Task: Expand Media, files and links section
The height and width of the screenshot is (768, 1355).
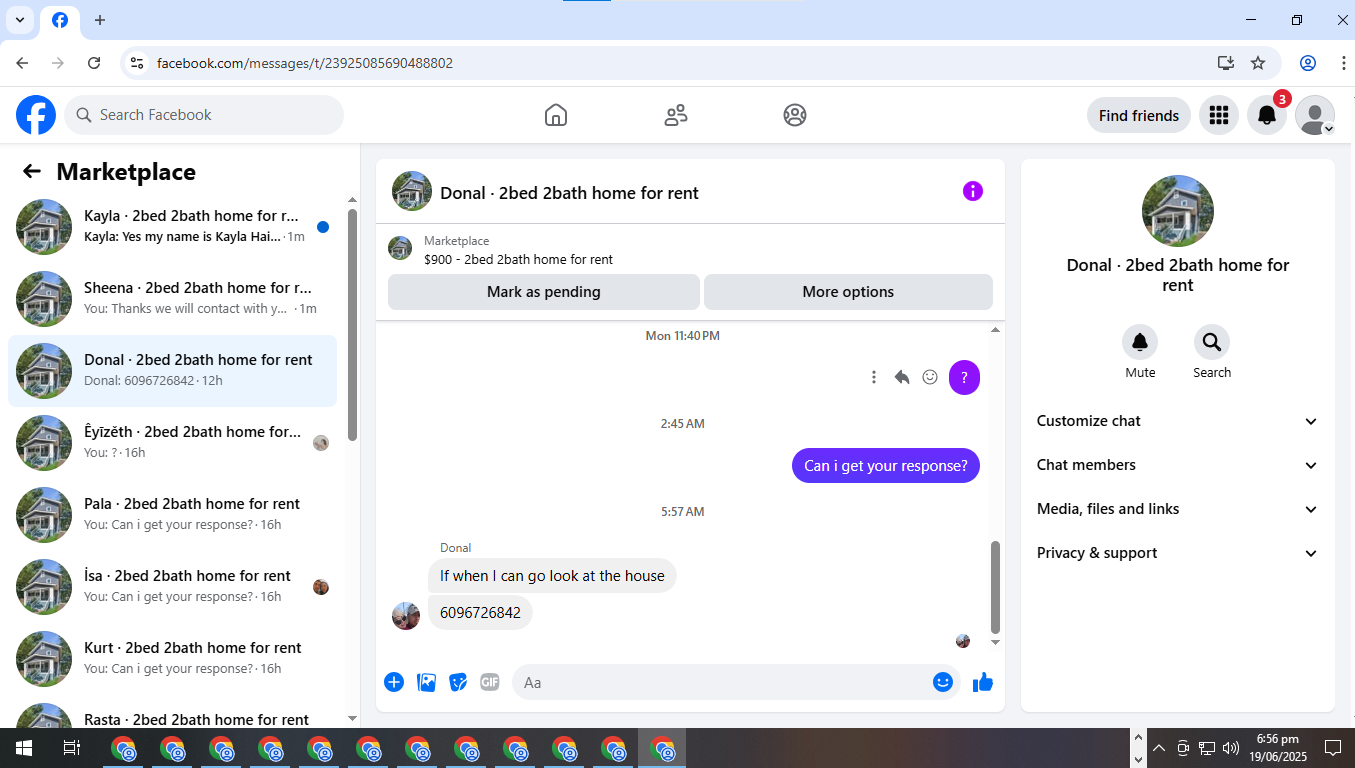Action: tap(1178, 509)
